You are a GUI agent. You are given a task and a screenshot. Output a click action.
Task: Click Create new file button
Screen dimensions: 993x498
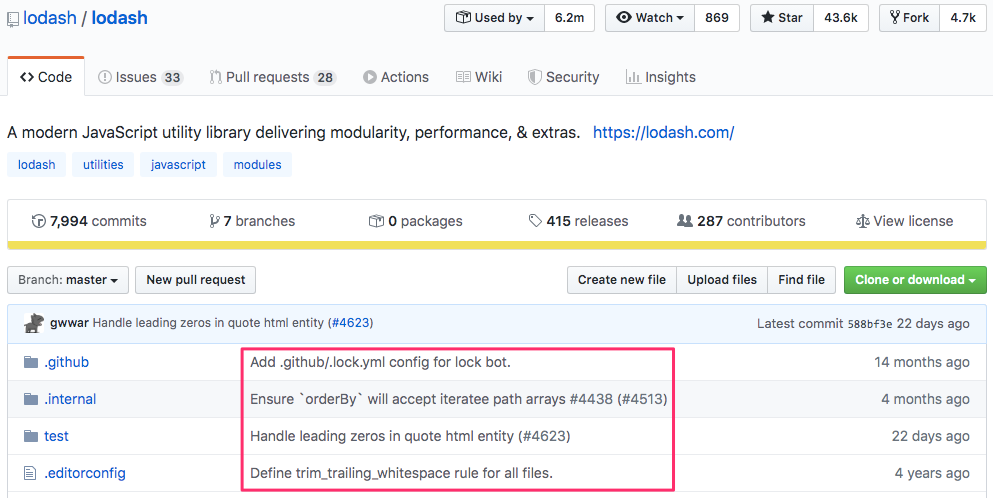(x=622, y=280)
